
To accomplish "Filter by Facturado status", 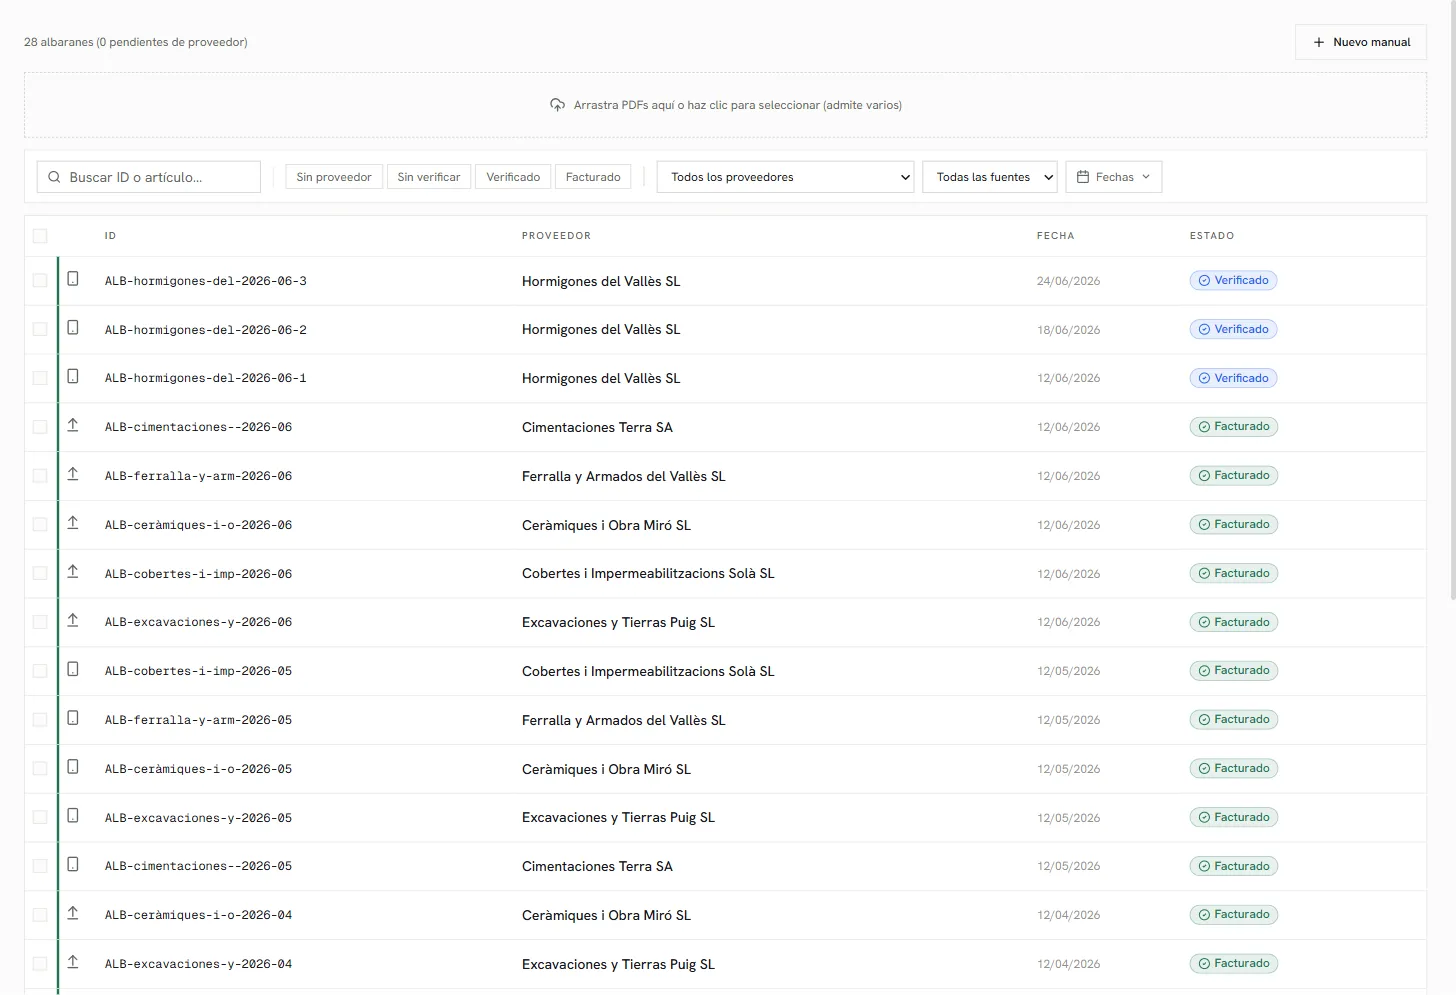I will (593, 177).
